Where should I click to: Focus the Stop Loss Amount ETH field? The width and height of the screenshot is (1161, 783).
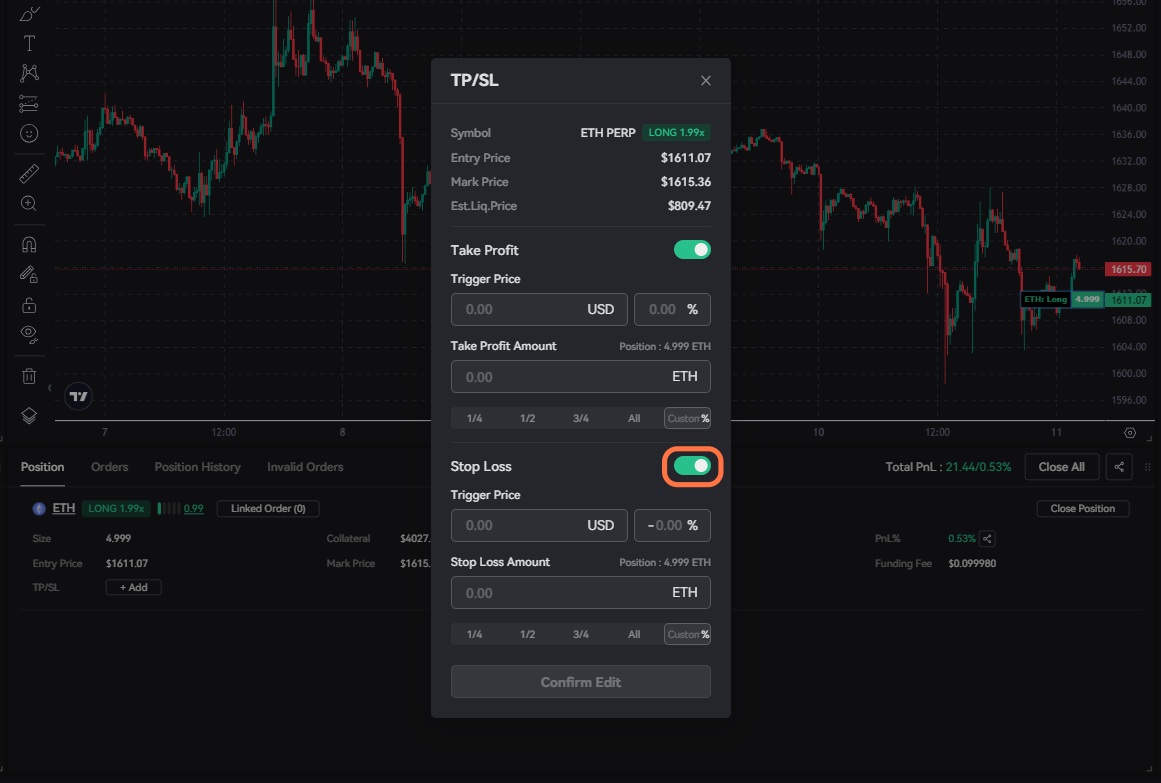[x=580, y=593]
